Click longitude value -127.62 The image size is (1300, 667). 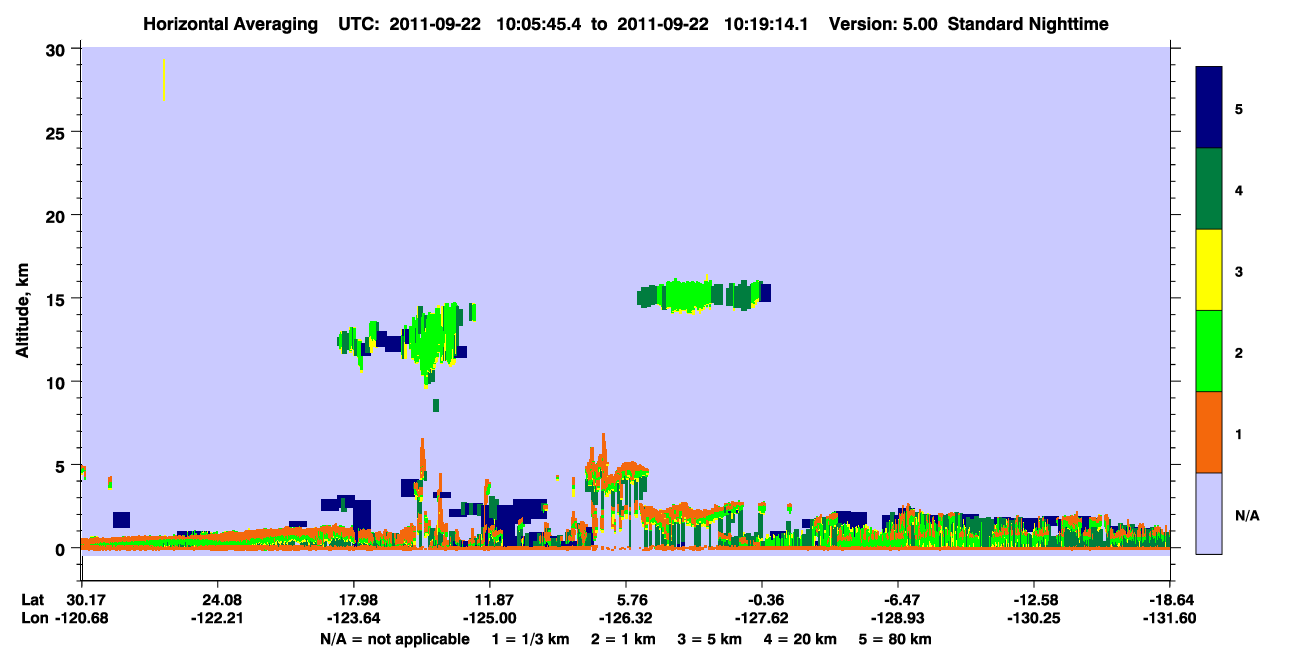pyautogui.click(x=762, y=619)
